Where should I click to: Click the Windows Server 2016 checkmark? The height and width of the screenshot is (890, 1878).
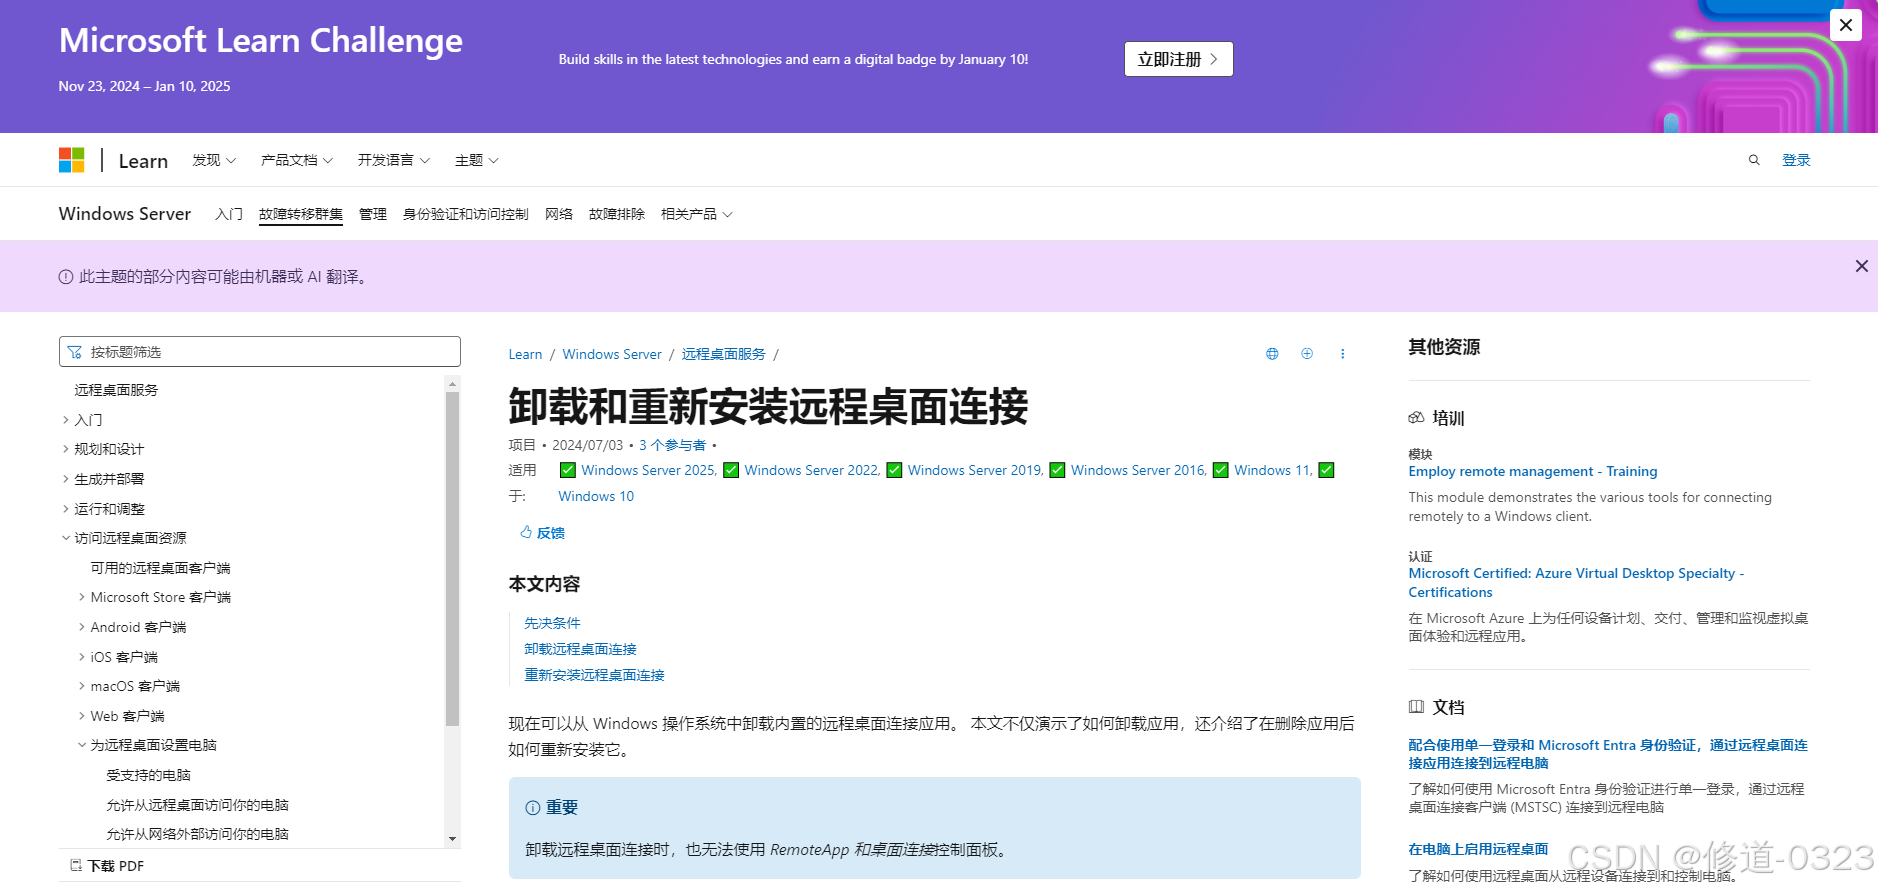(1057, 470)
